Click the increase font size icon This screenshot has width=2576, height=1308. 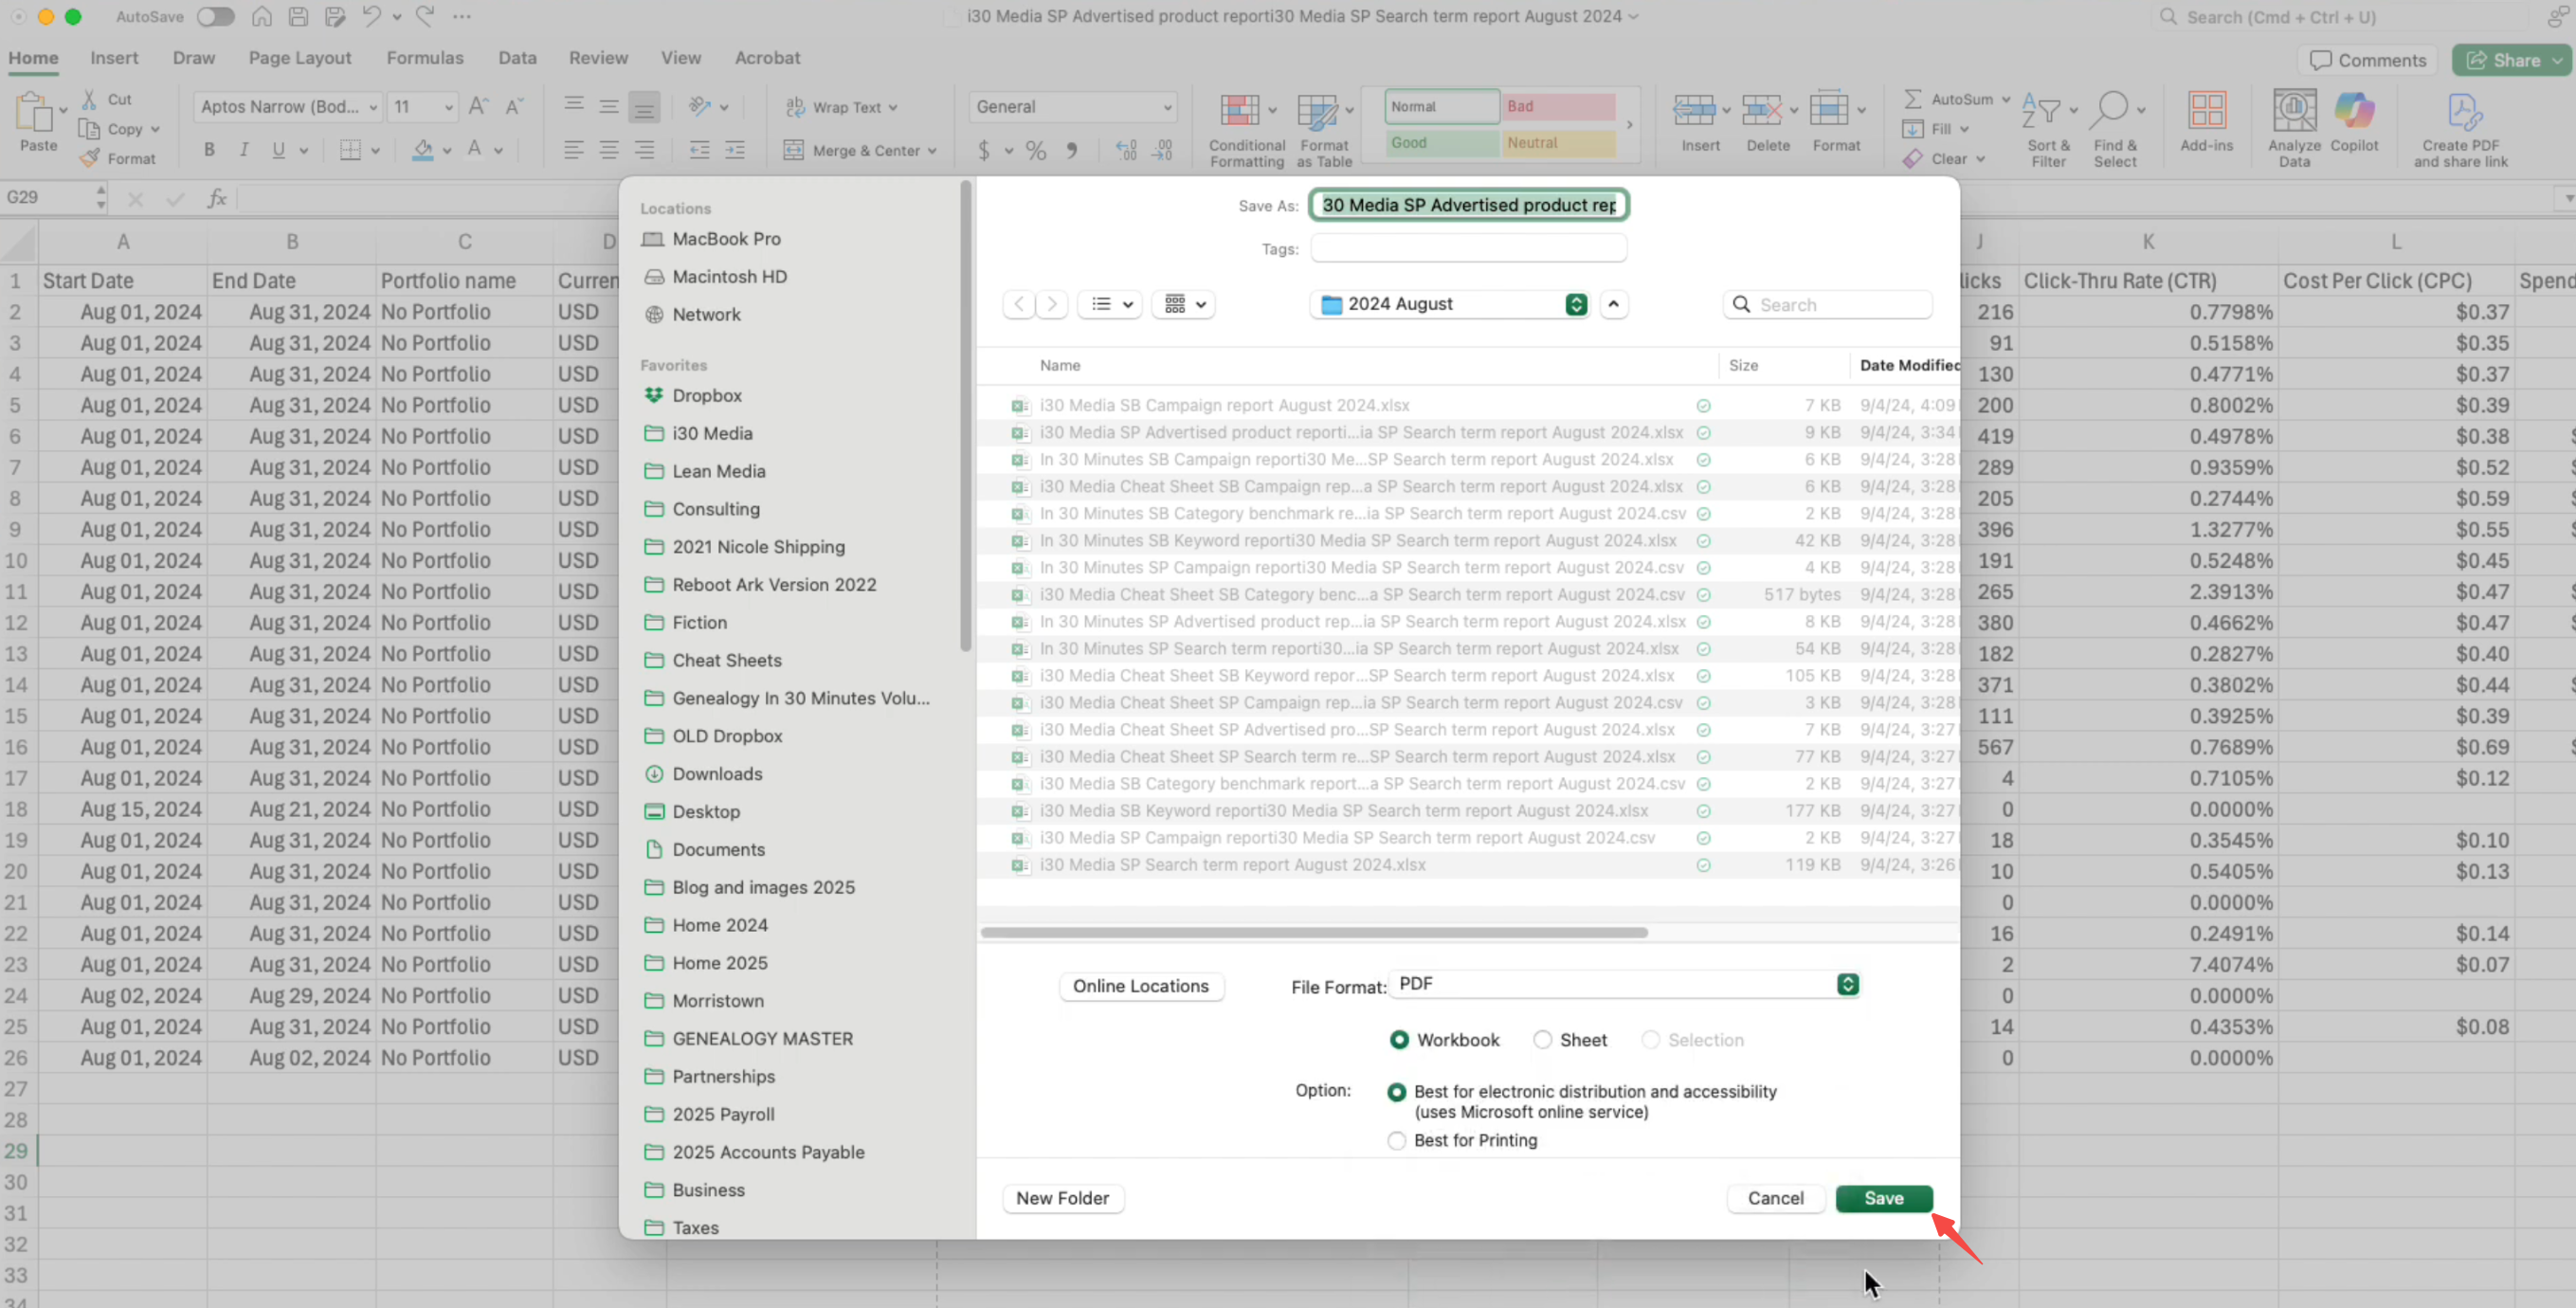(479, 106)
